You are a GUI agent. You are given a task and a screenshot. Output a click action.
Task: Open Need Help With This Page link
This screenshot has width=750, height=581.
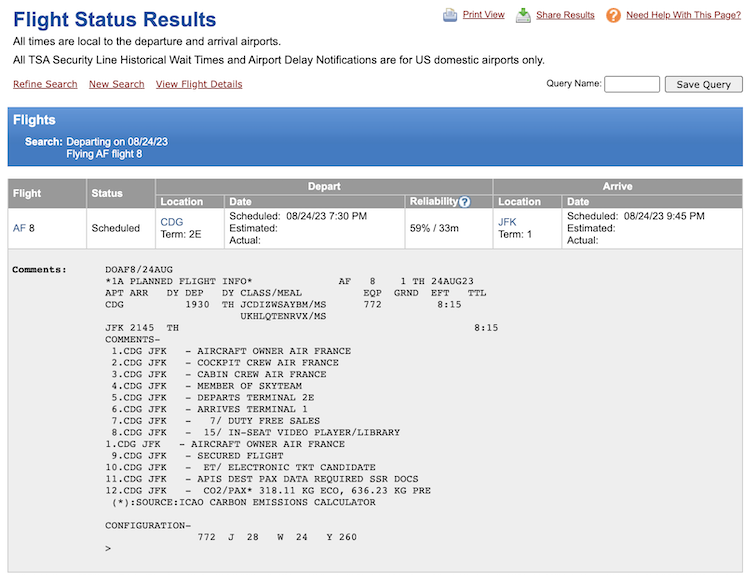pos(683,15)
